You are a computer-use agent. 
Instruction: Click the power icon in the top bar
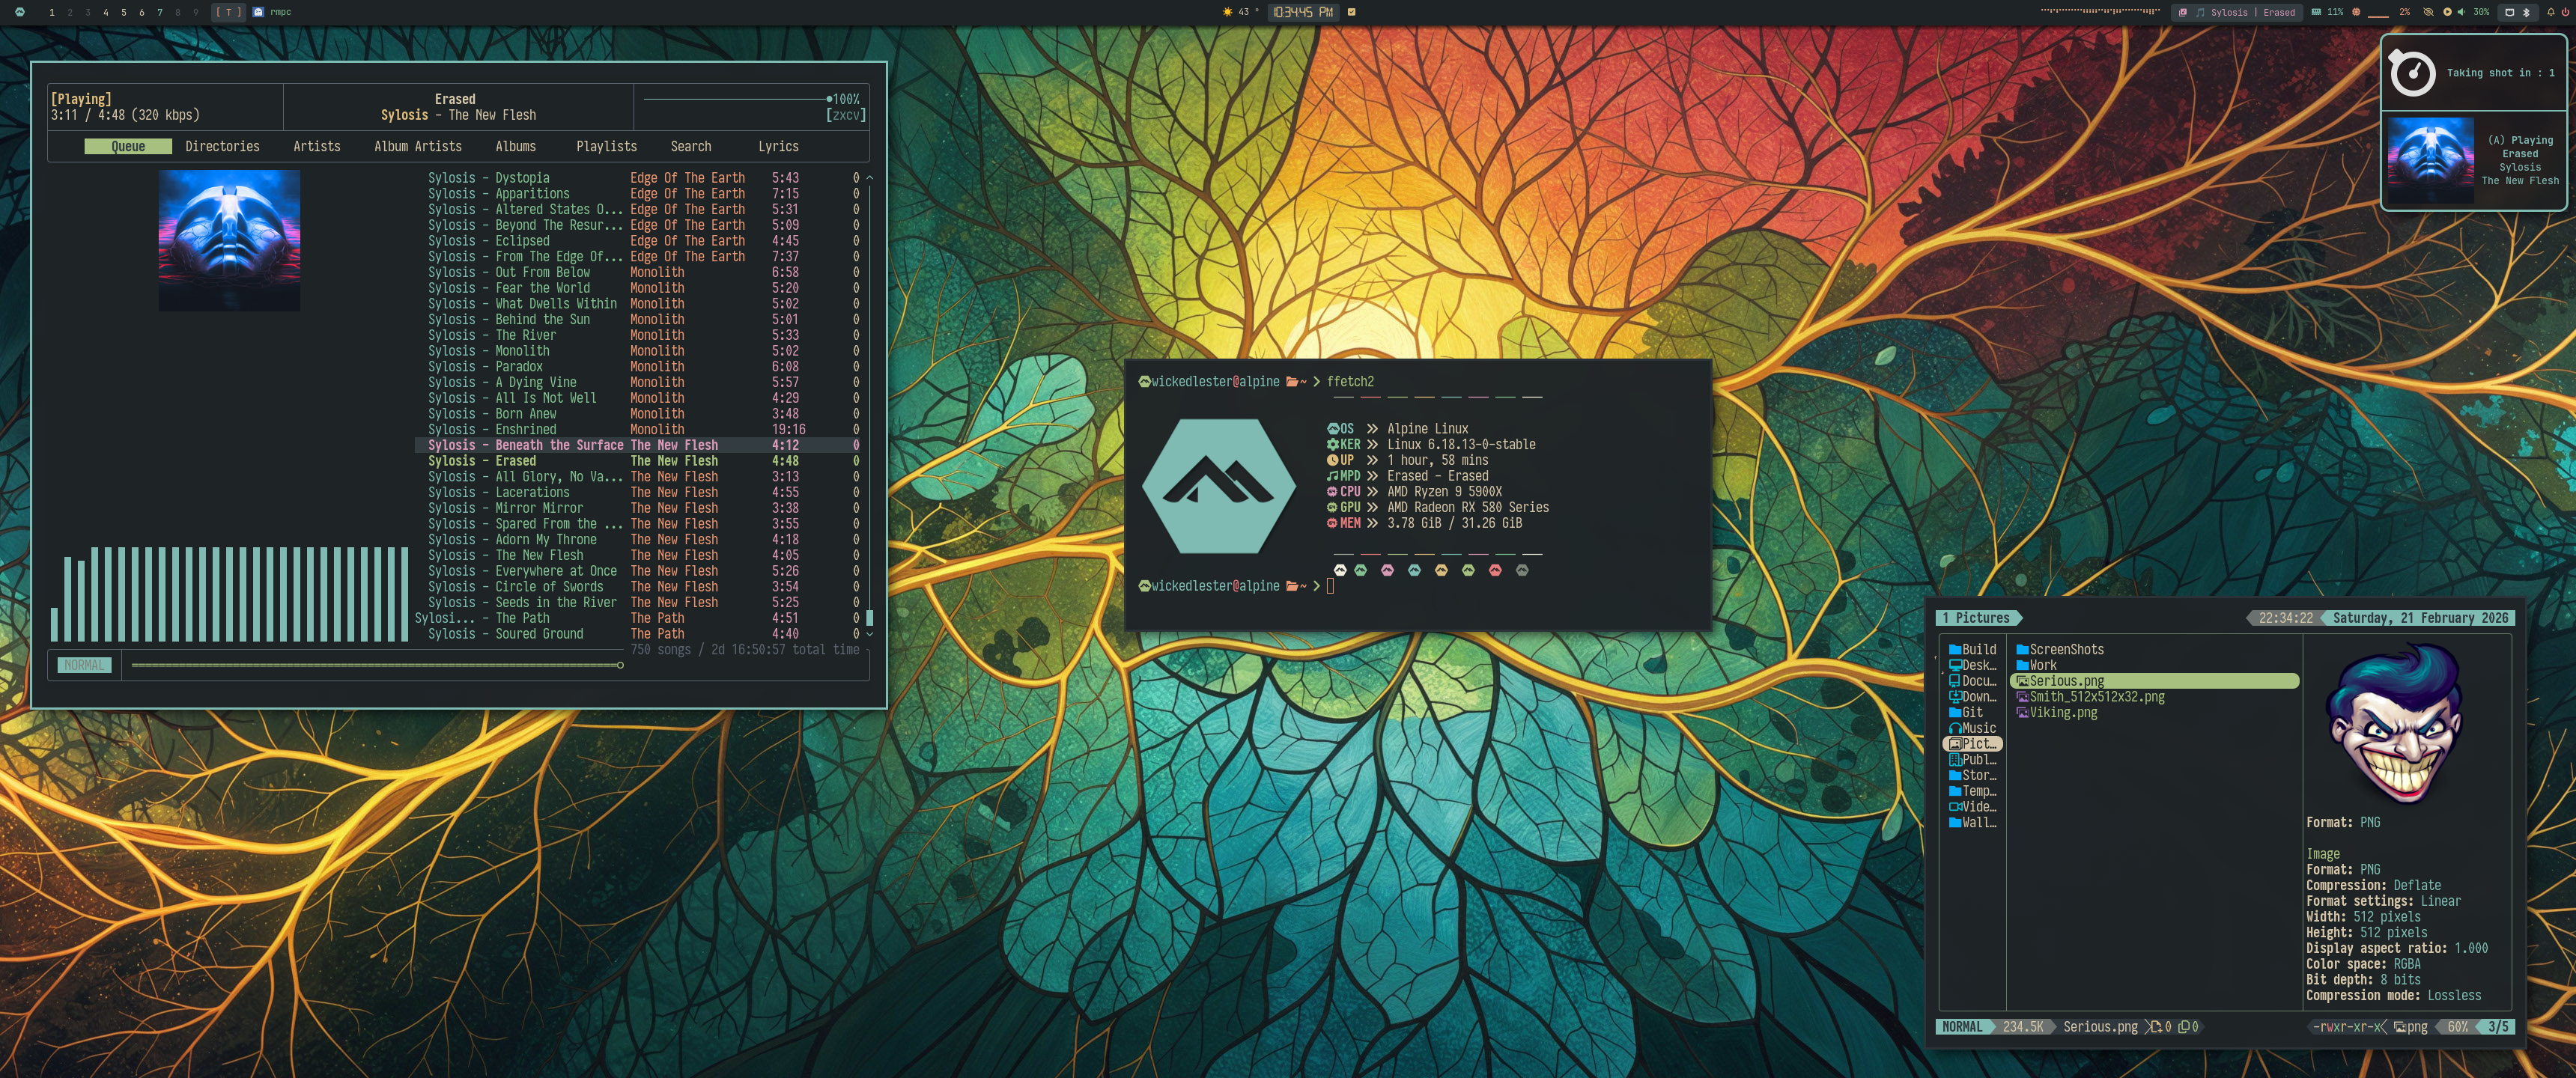tap(2565, 12)
